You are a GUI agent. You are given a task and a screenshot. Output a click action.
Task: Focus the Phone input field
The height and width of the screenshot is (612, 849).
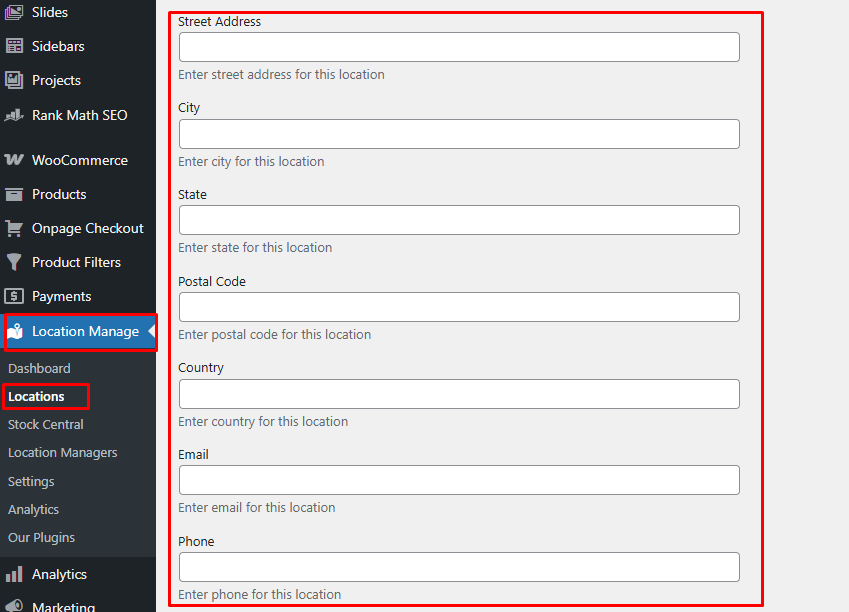[x=459, y=567]
